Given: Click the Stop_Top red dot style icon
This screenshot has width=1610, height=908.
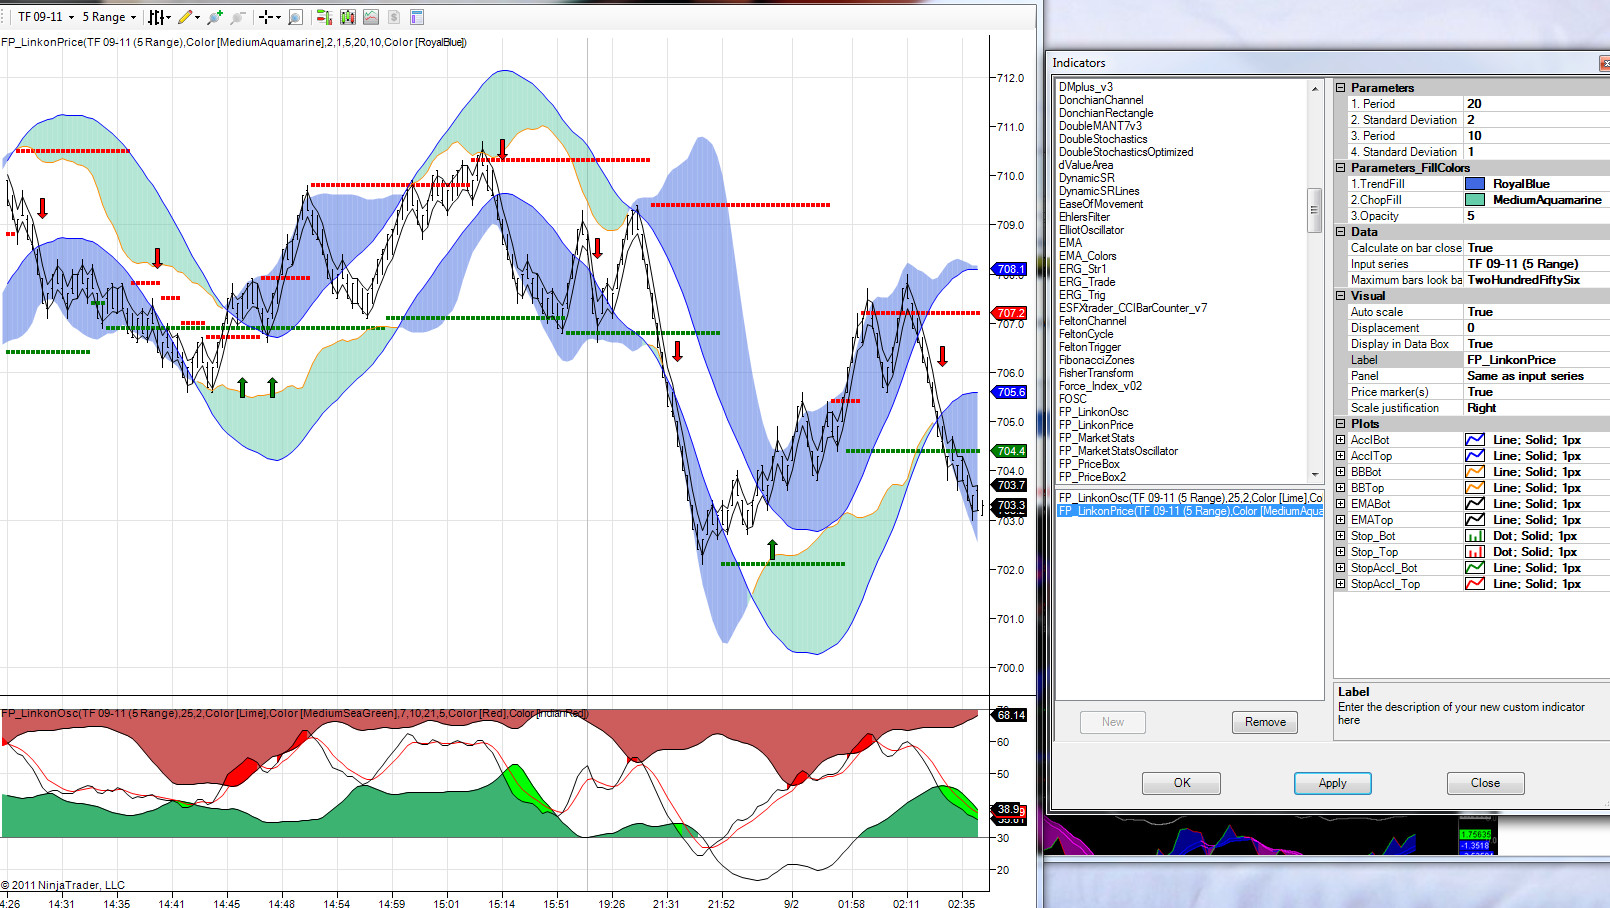Looking at the screenshot, I should 1474,552.
